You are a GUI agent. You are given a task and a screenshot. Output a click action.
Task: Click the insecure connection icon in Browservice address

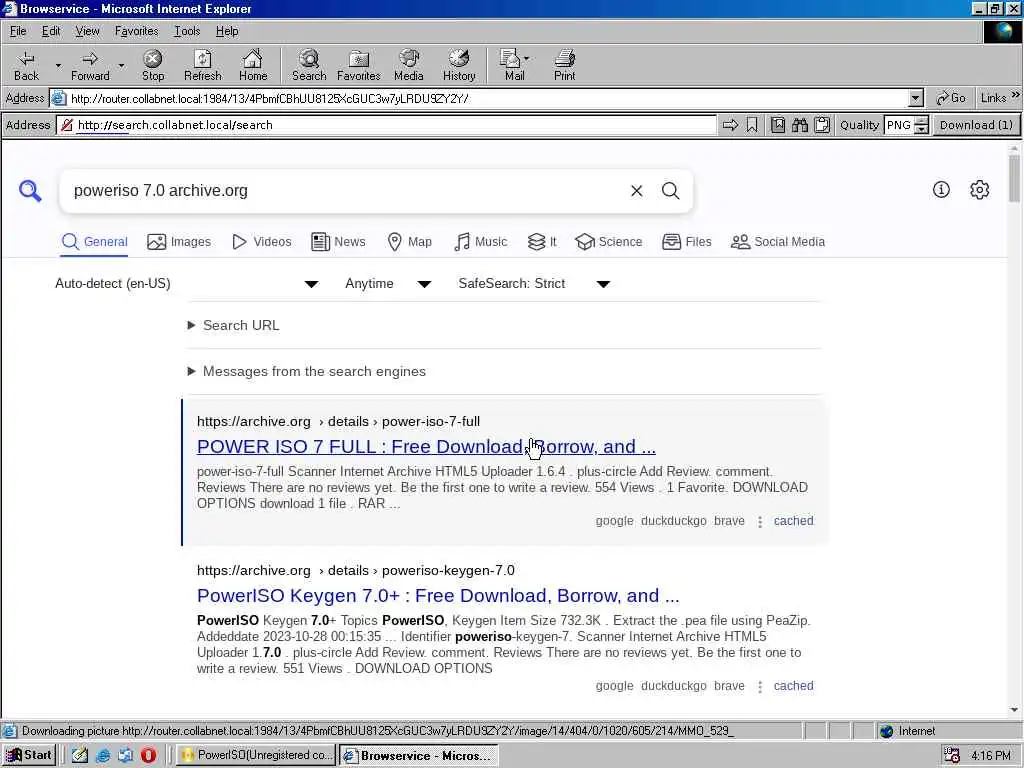click(x=67, y=125)
